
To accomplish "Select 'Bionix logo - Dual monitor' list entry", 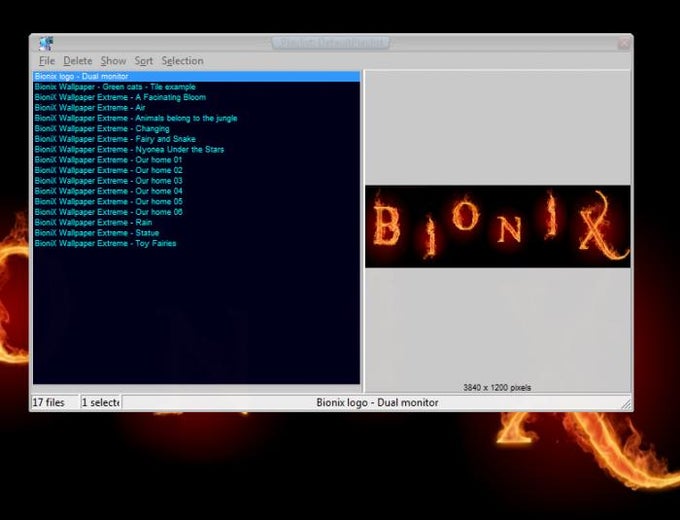I will (196, 76).
